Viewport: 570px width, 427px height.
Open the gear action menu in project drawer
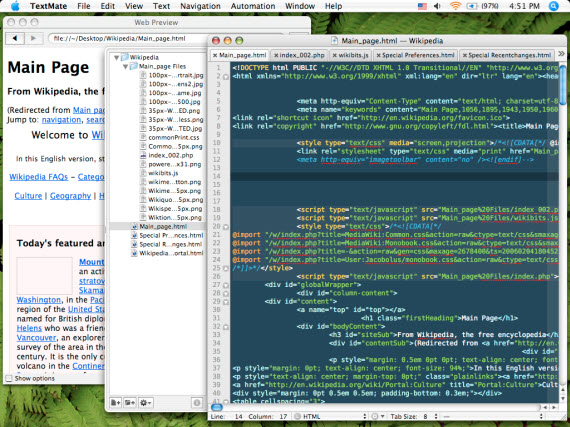pyautogui.click(x=145, y=402)
